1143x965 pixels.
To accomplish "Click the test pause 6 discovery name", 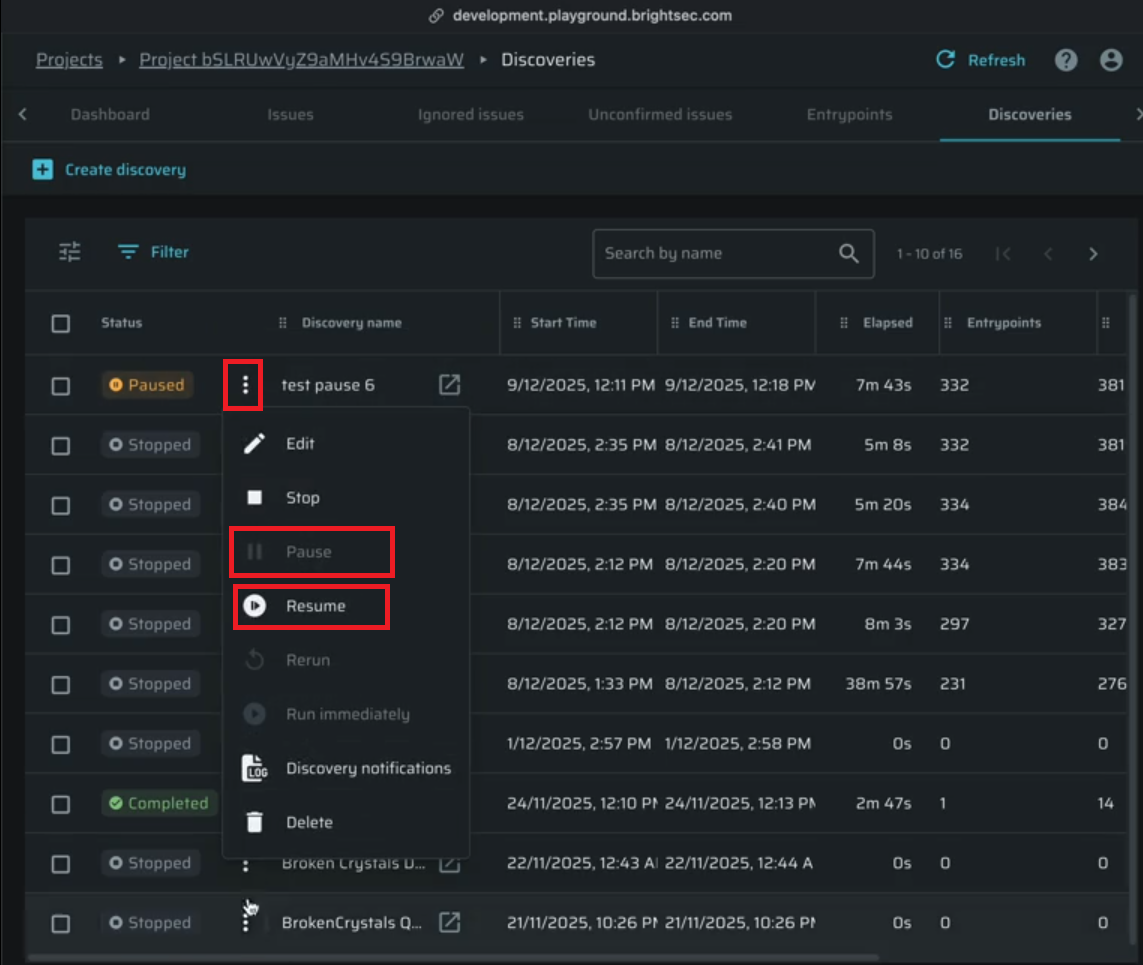I will 328,385.
